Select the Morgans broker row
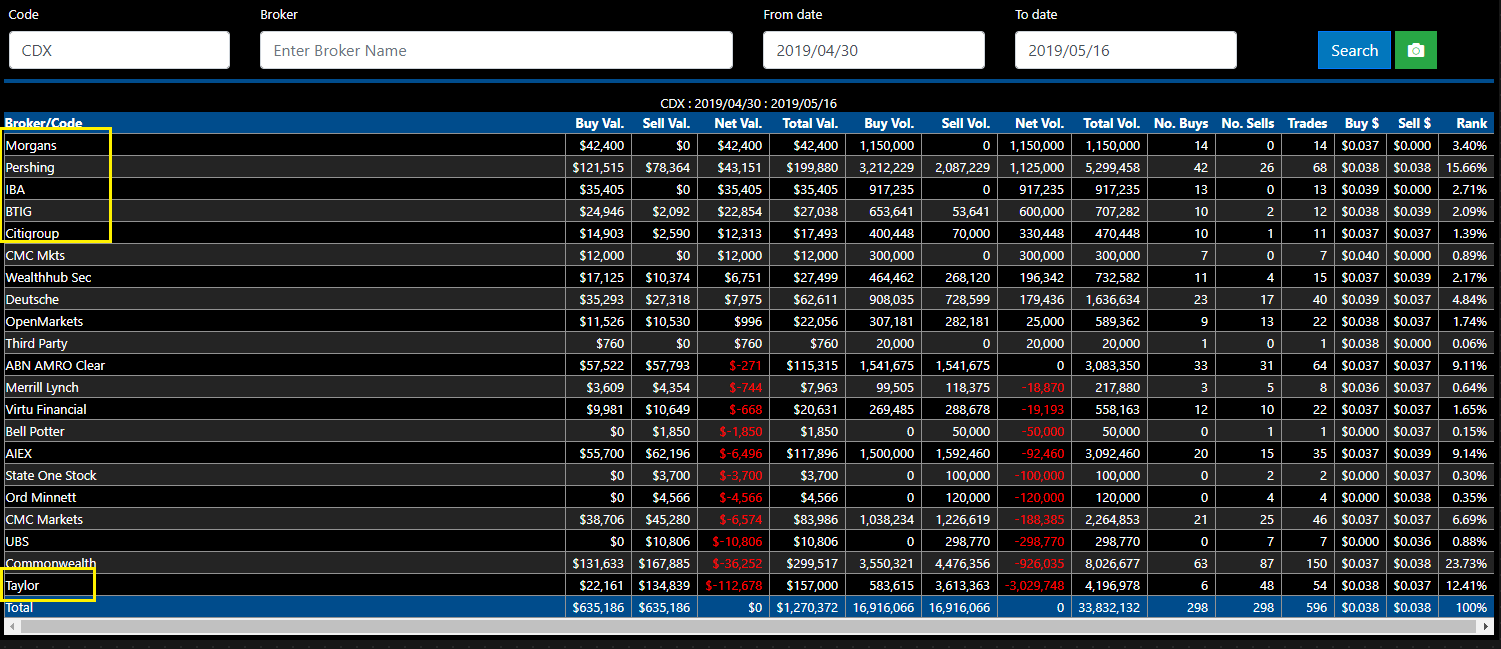1501x649 pixels. pyautogui.click(x=747, y=145)
